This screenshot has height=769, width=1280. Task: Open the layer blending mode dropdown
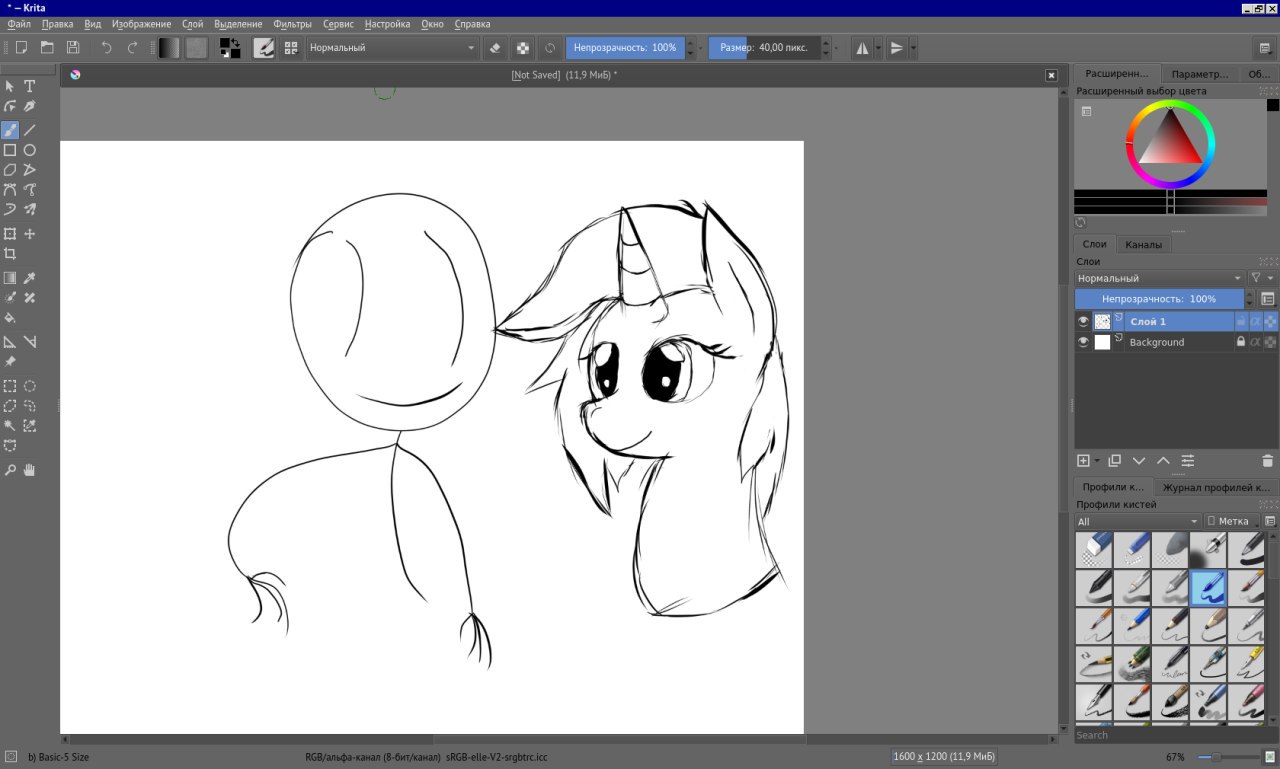[1160, 278]
